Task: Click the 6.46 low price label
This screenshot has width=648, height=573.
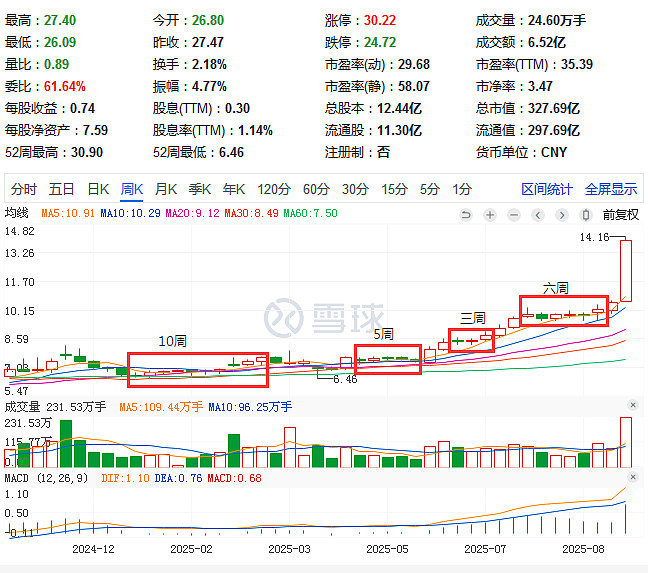Action: pos(345,379)
